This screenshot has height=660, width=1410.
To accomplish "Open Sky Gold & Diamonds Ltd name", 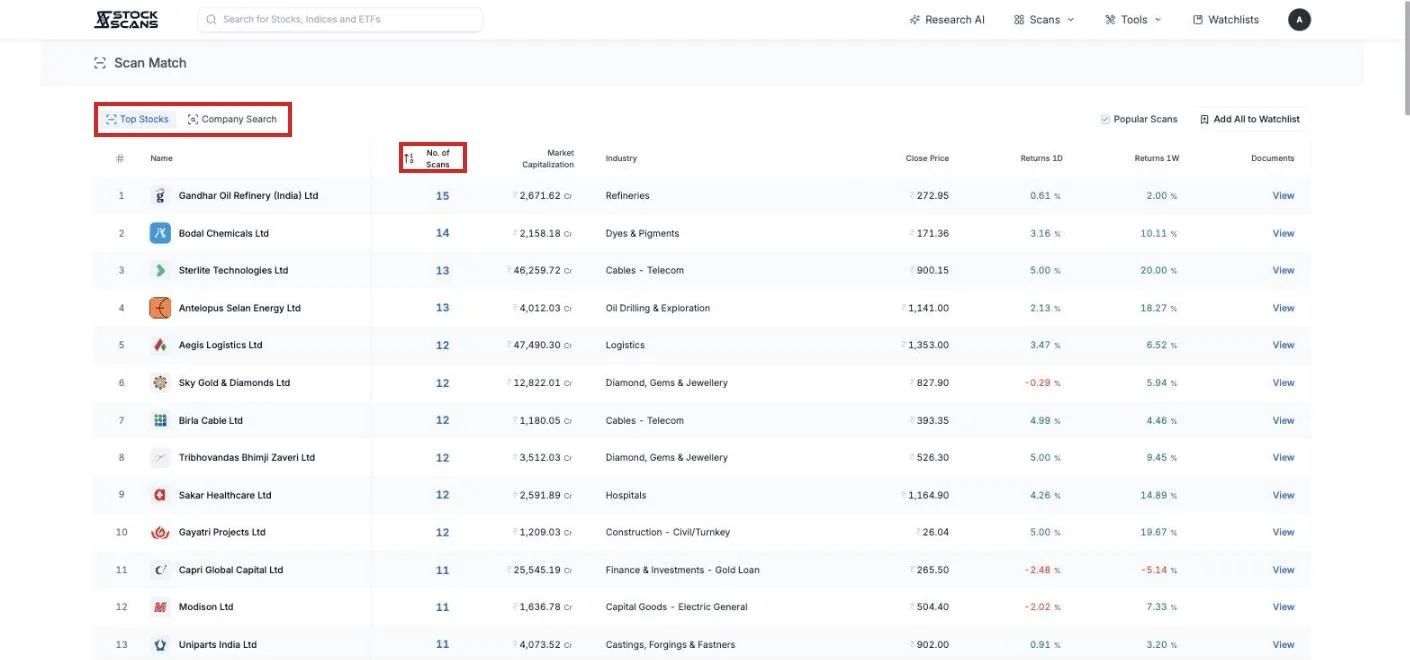I will click(234, 383).
